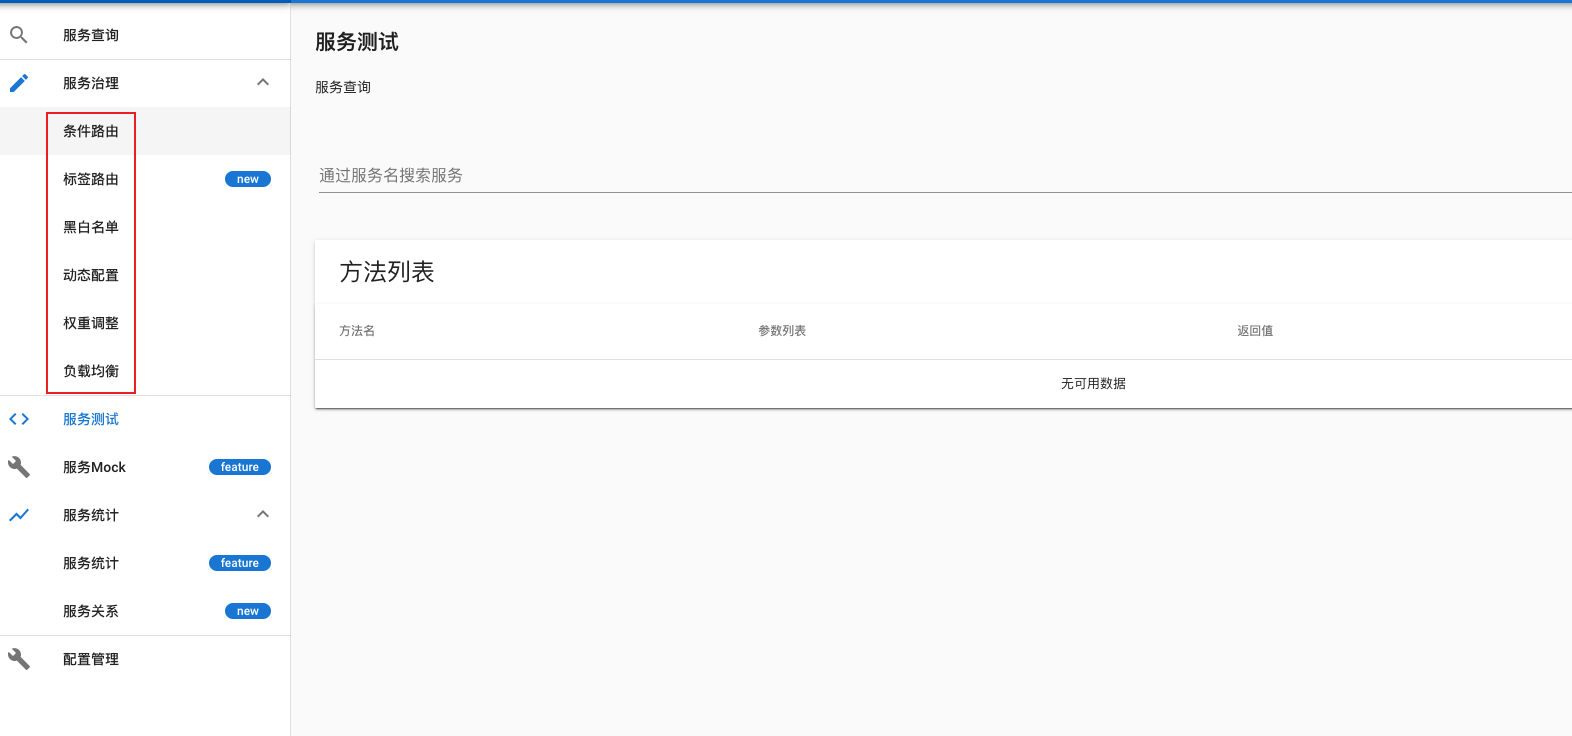Click the 返回值 column header
This screenshot has height=736, width=1572.
click(1255, 331)
